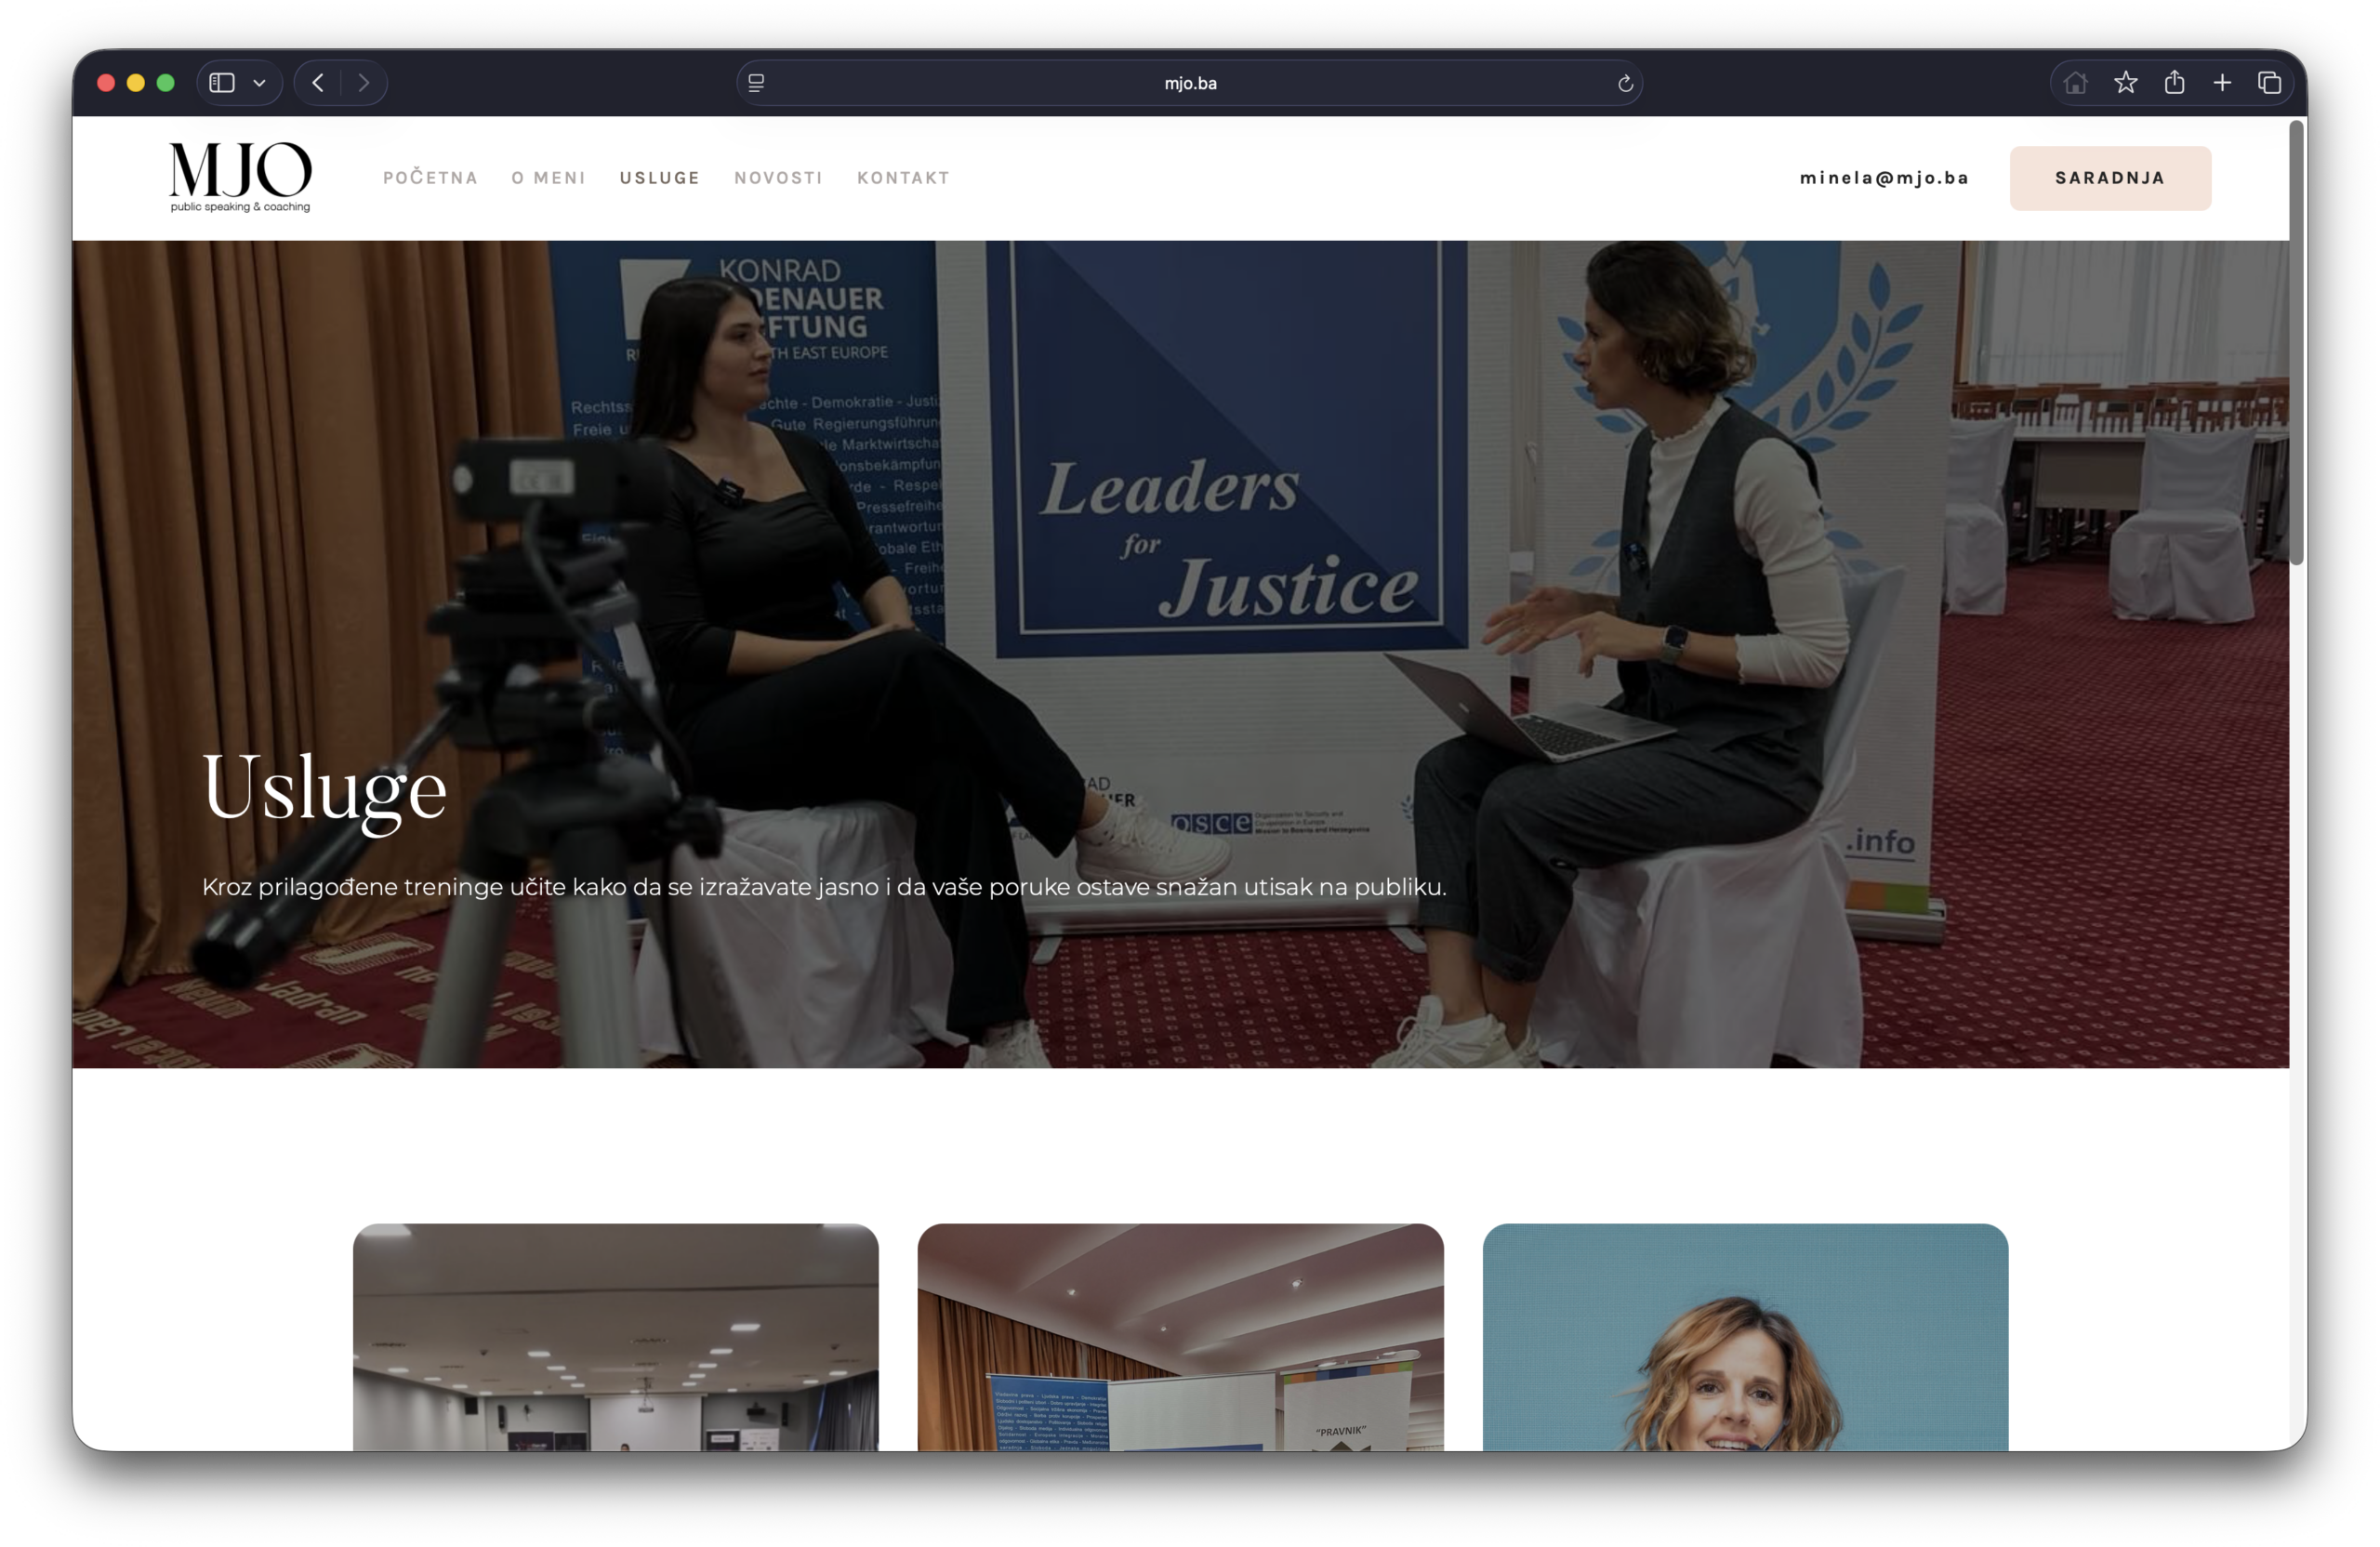Select the NOVOSTI navigation link
This screenshot has width=2380, height=1547.
778,178
